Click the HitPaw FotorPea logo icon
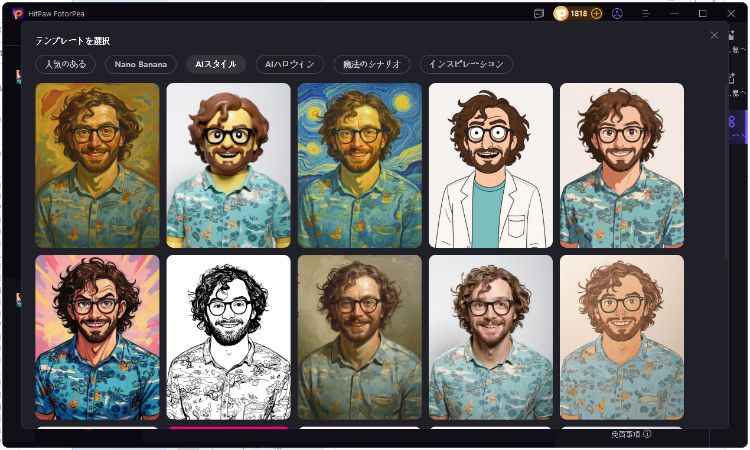The height and width of the screenshot is (450, 750). point(17,14)
